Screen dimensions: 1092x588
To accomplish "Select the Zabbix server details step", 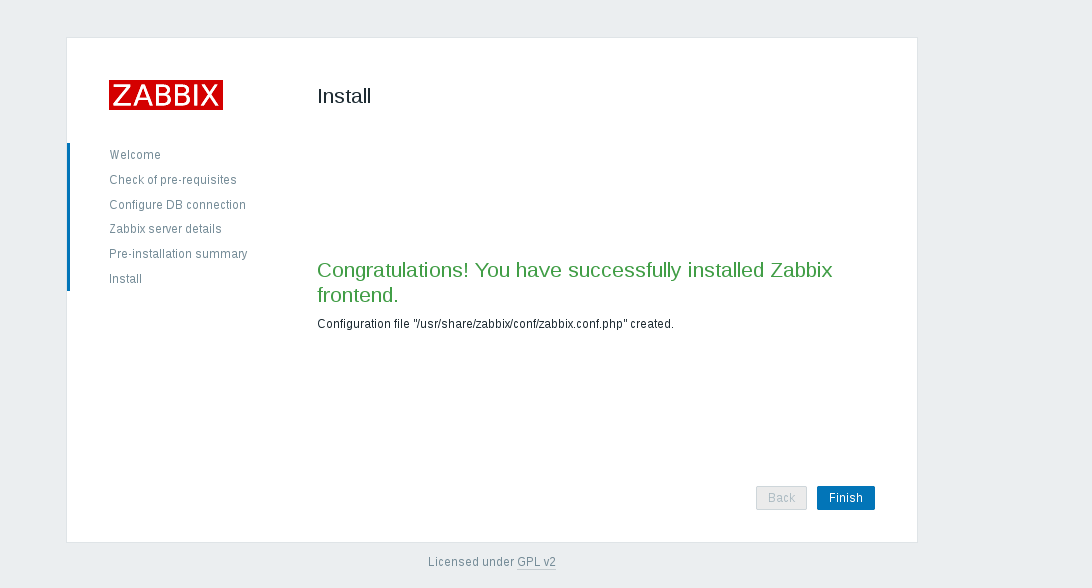I will tap(165, 229).
